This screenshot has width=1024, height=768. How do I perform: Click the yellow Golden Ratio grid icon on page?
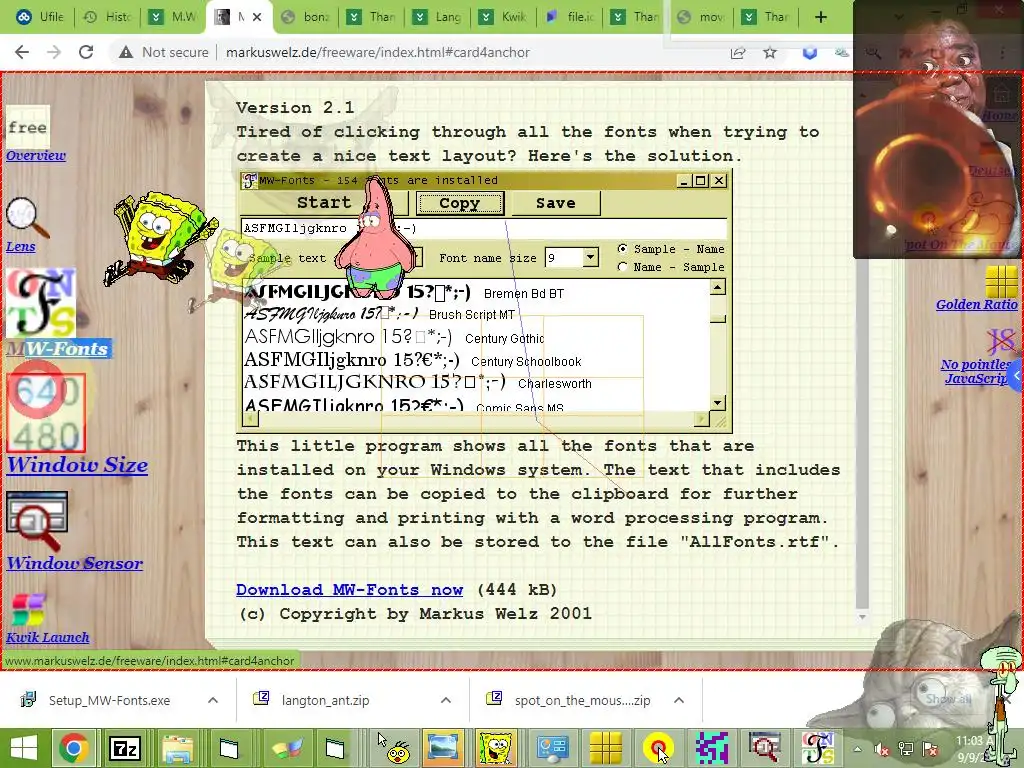[1002, 281]
